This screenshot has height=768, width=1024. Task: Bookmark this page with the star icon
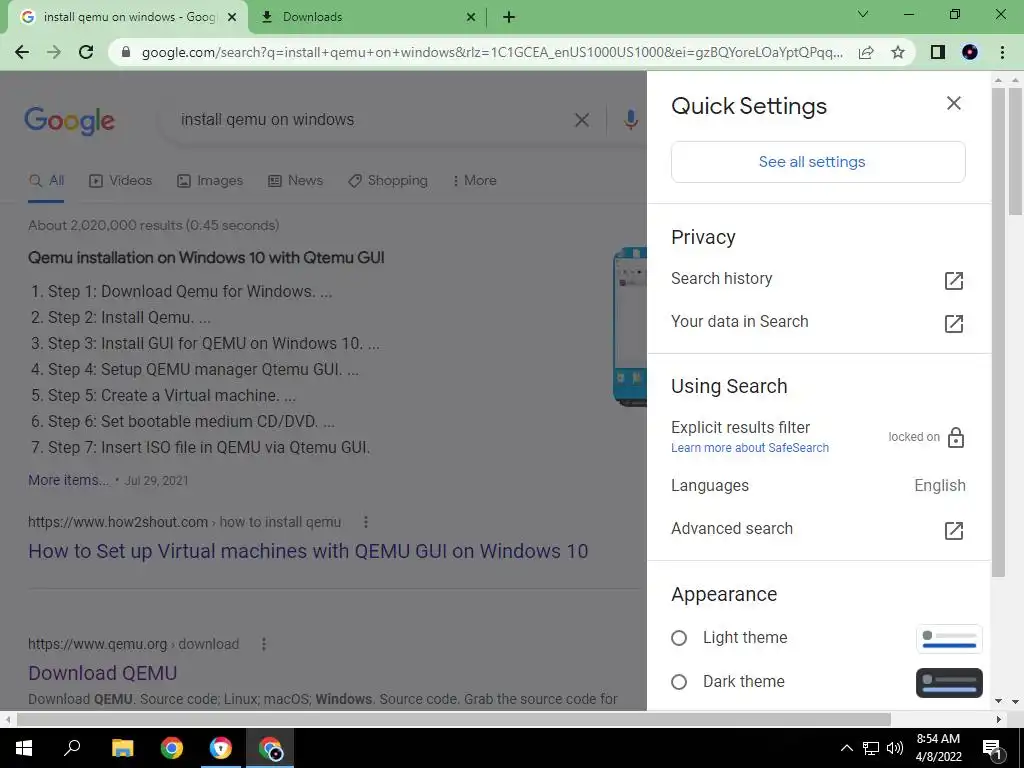pos(898,52)
